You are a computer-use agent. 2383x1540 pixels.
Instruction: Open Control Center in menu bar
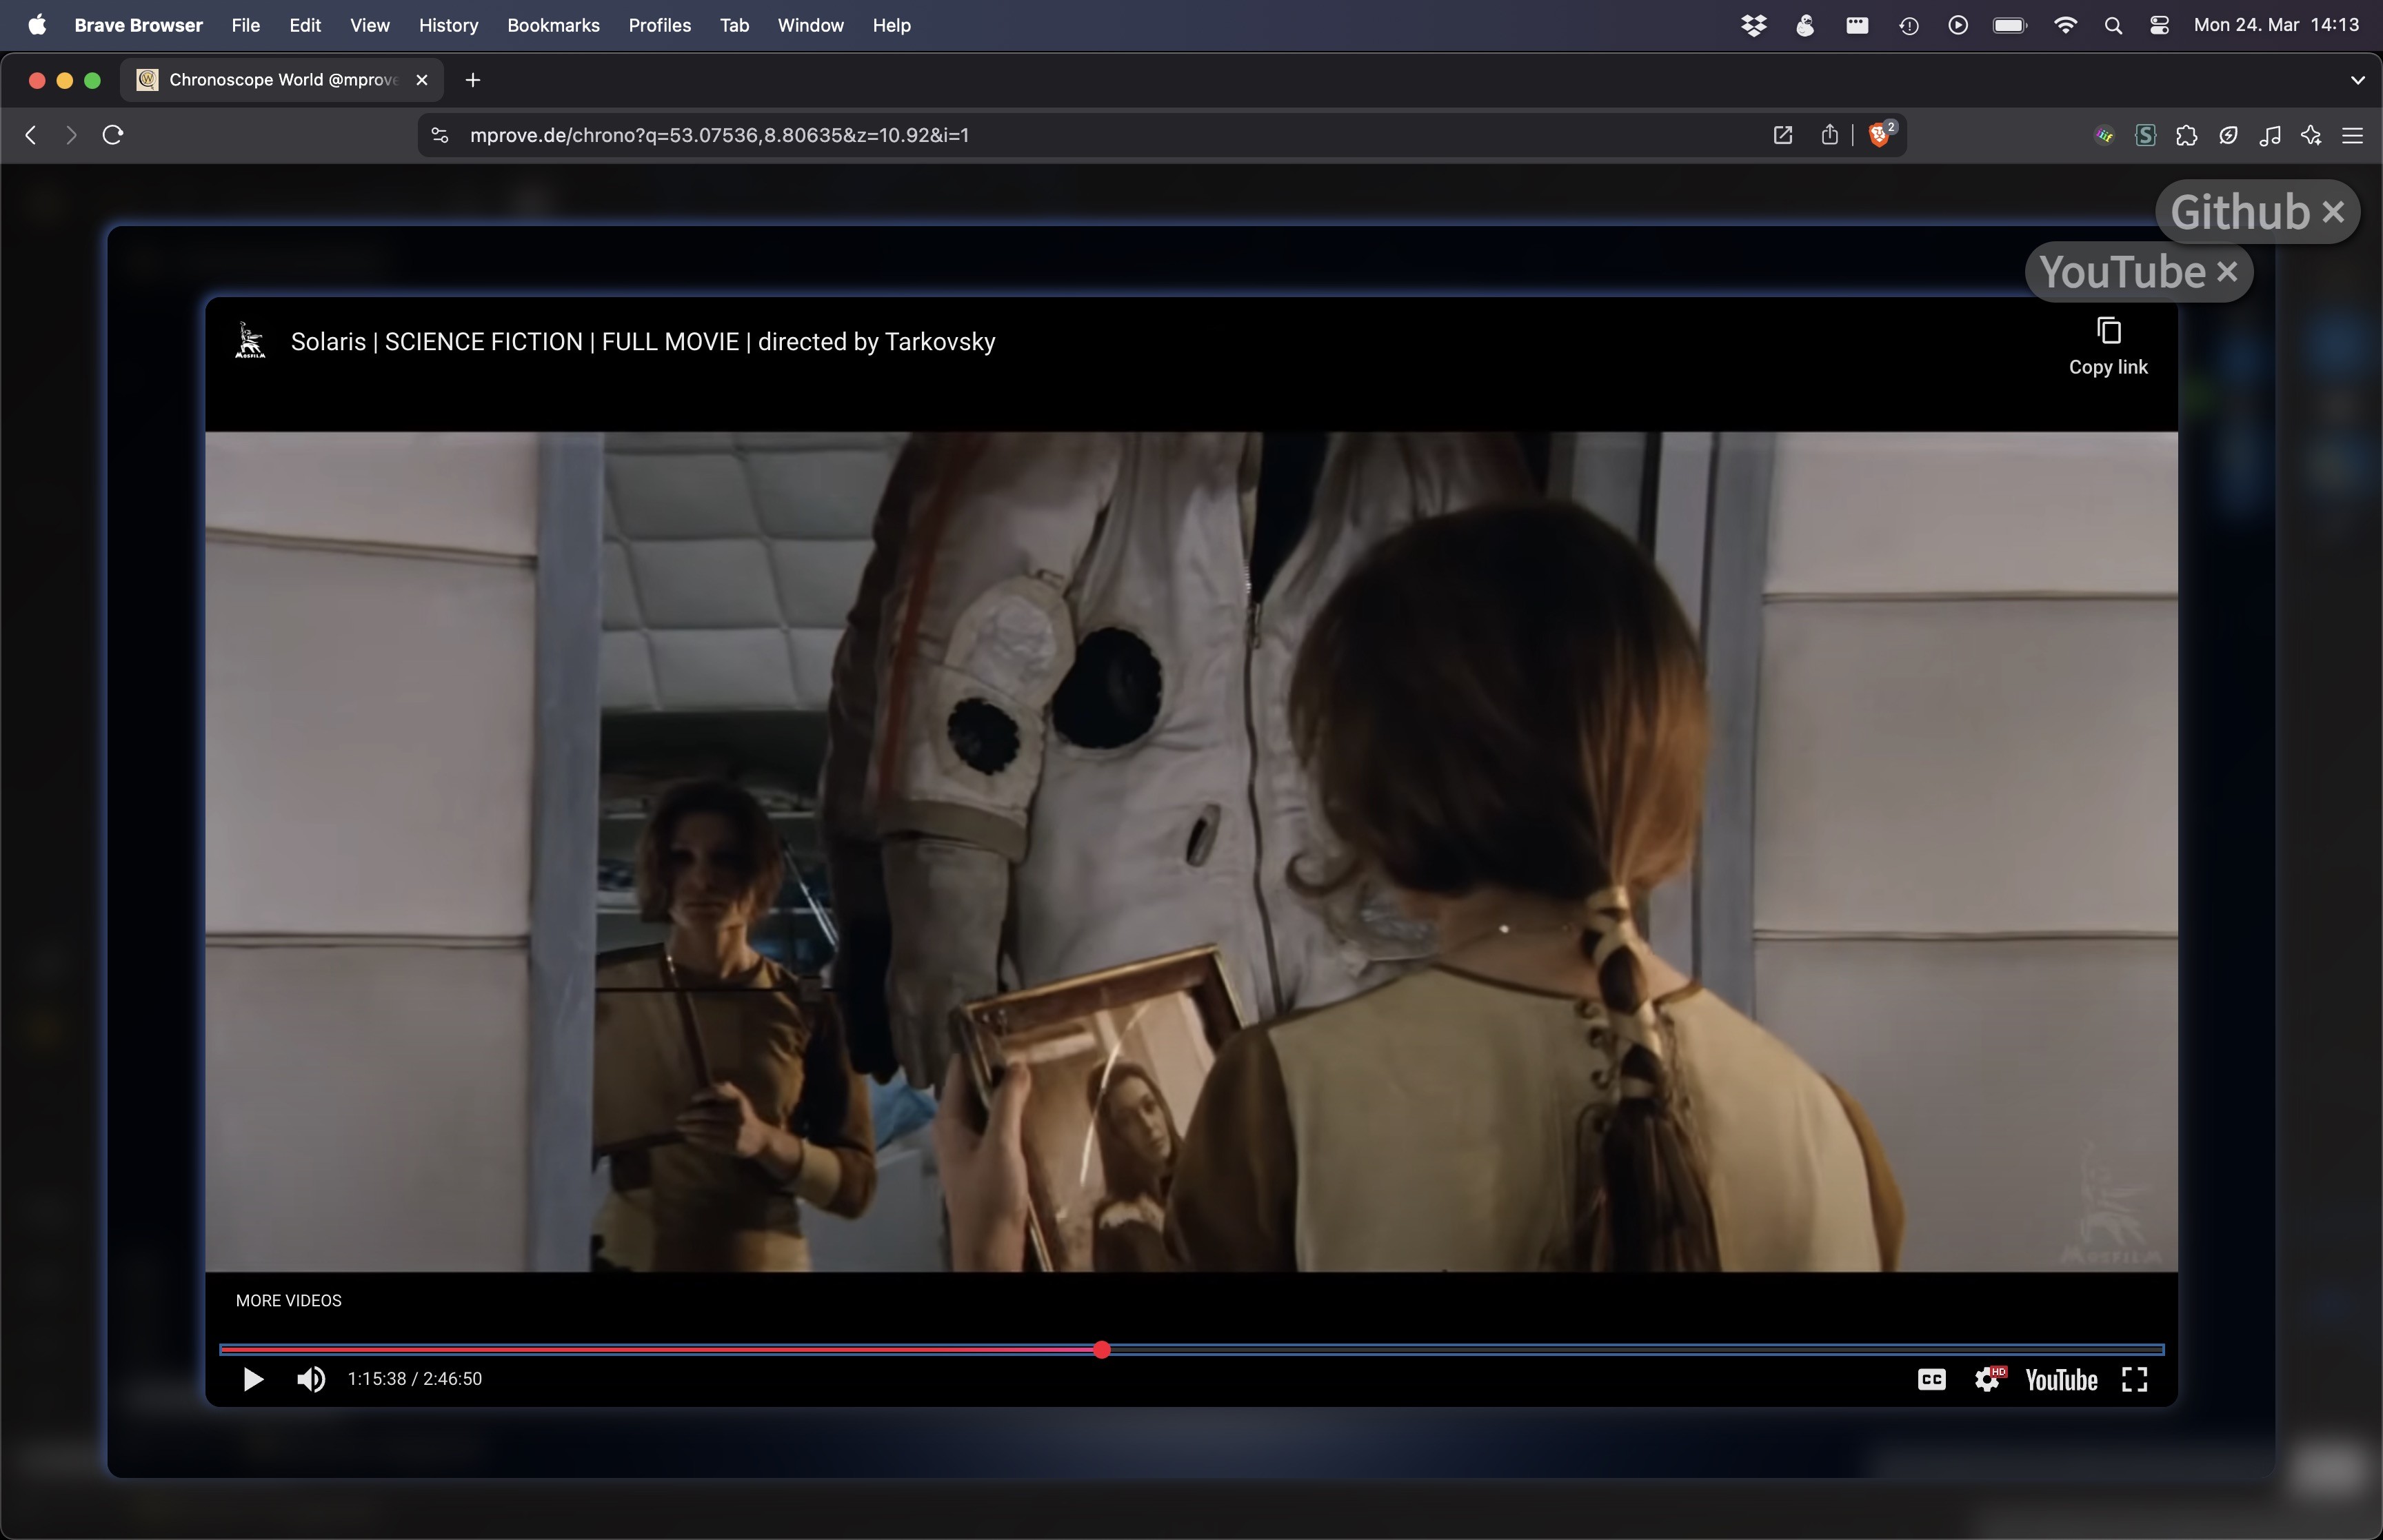coord(2159,25)
